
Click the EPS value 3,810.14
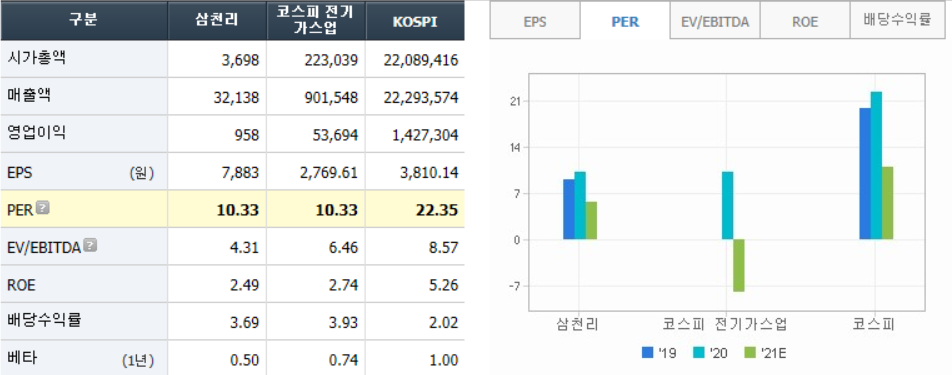(428, 173)
